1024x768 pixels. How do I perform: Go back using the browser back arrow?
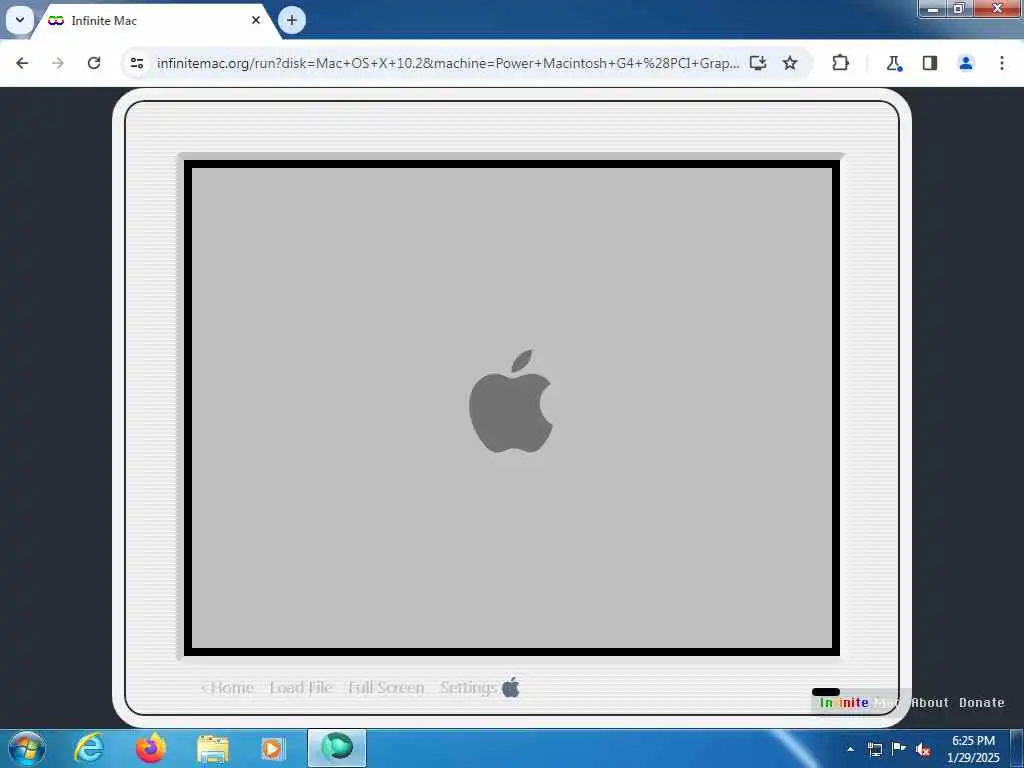coord(22,63)
